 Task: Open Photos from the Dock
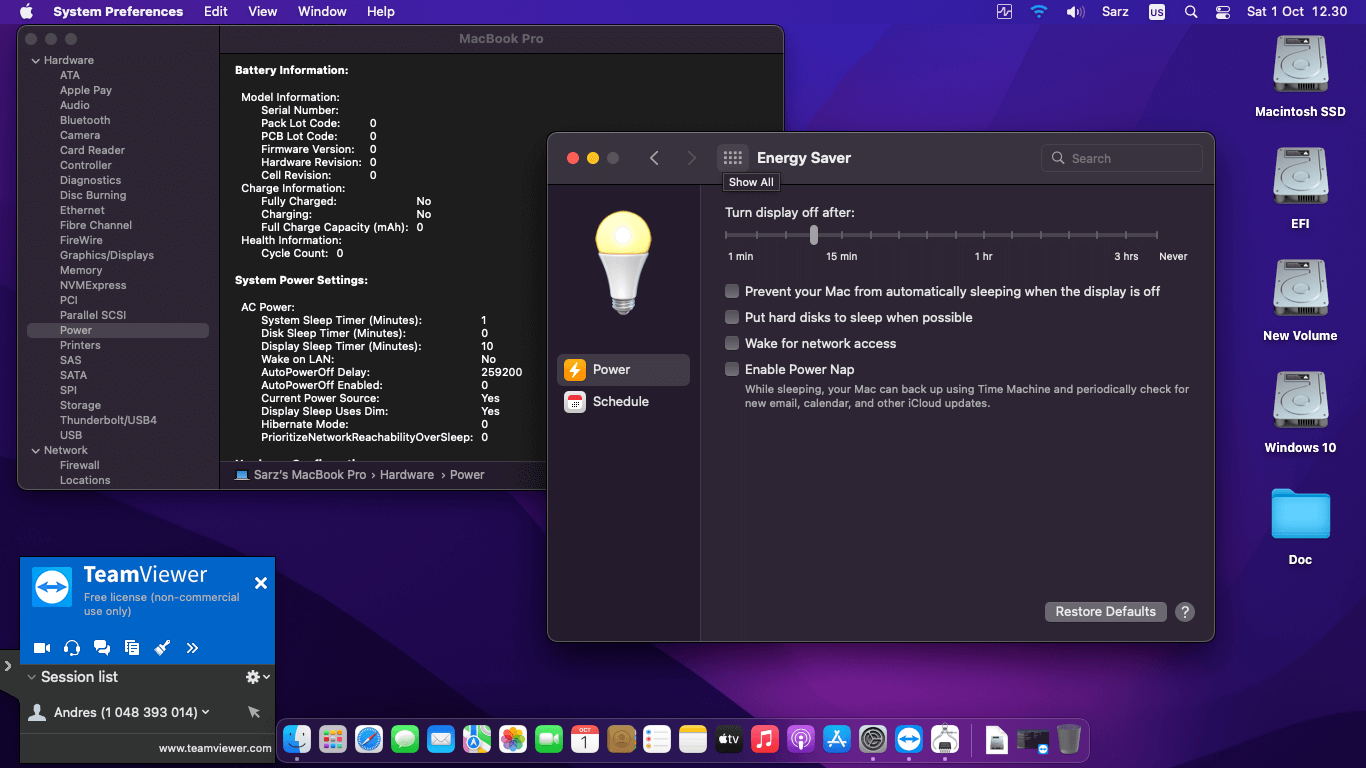click(513, 739)
